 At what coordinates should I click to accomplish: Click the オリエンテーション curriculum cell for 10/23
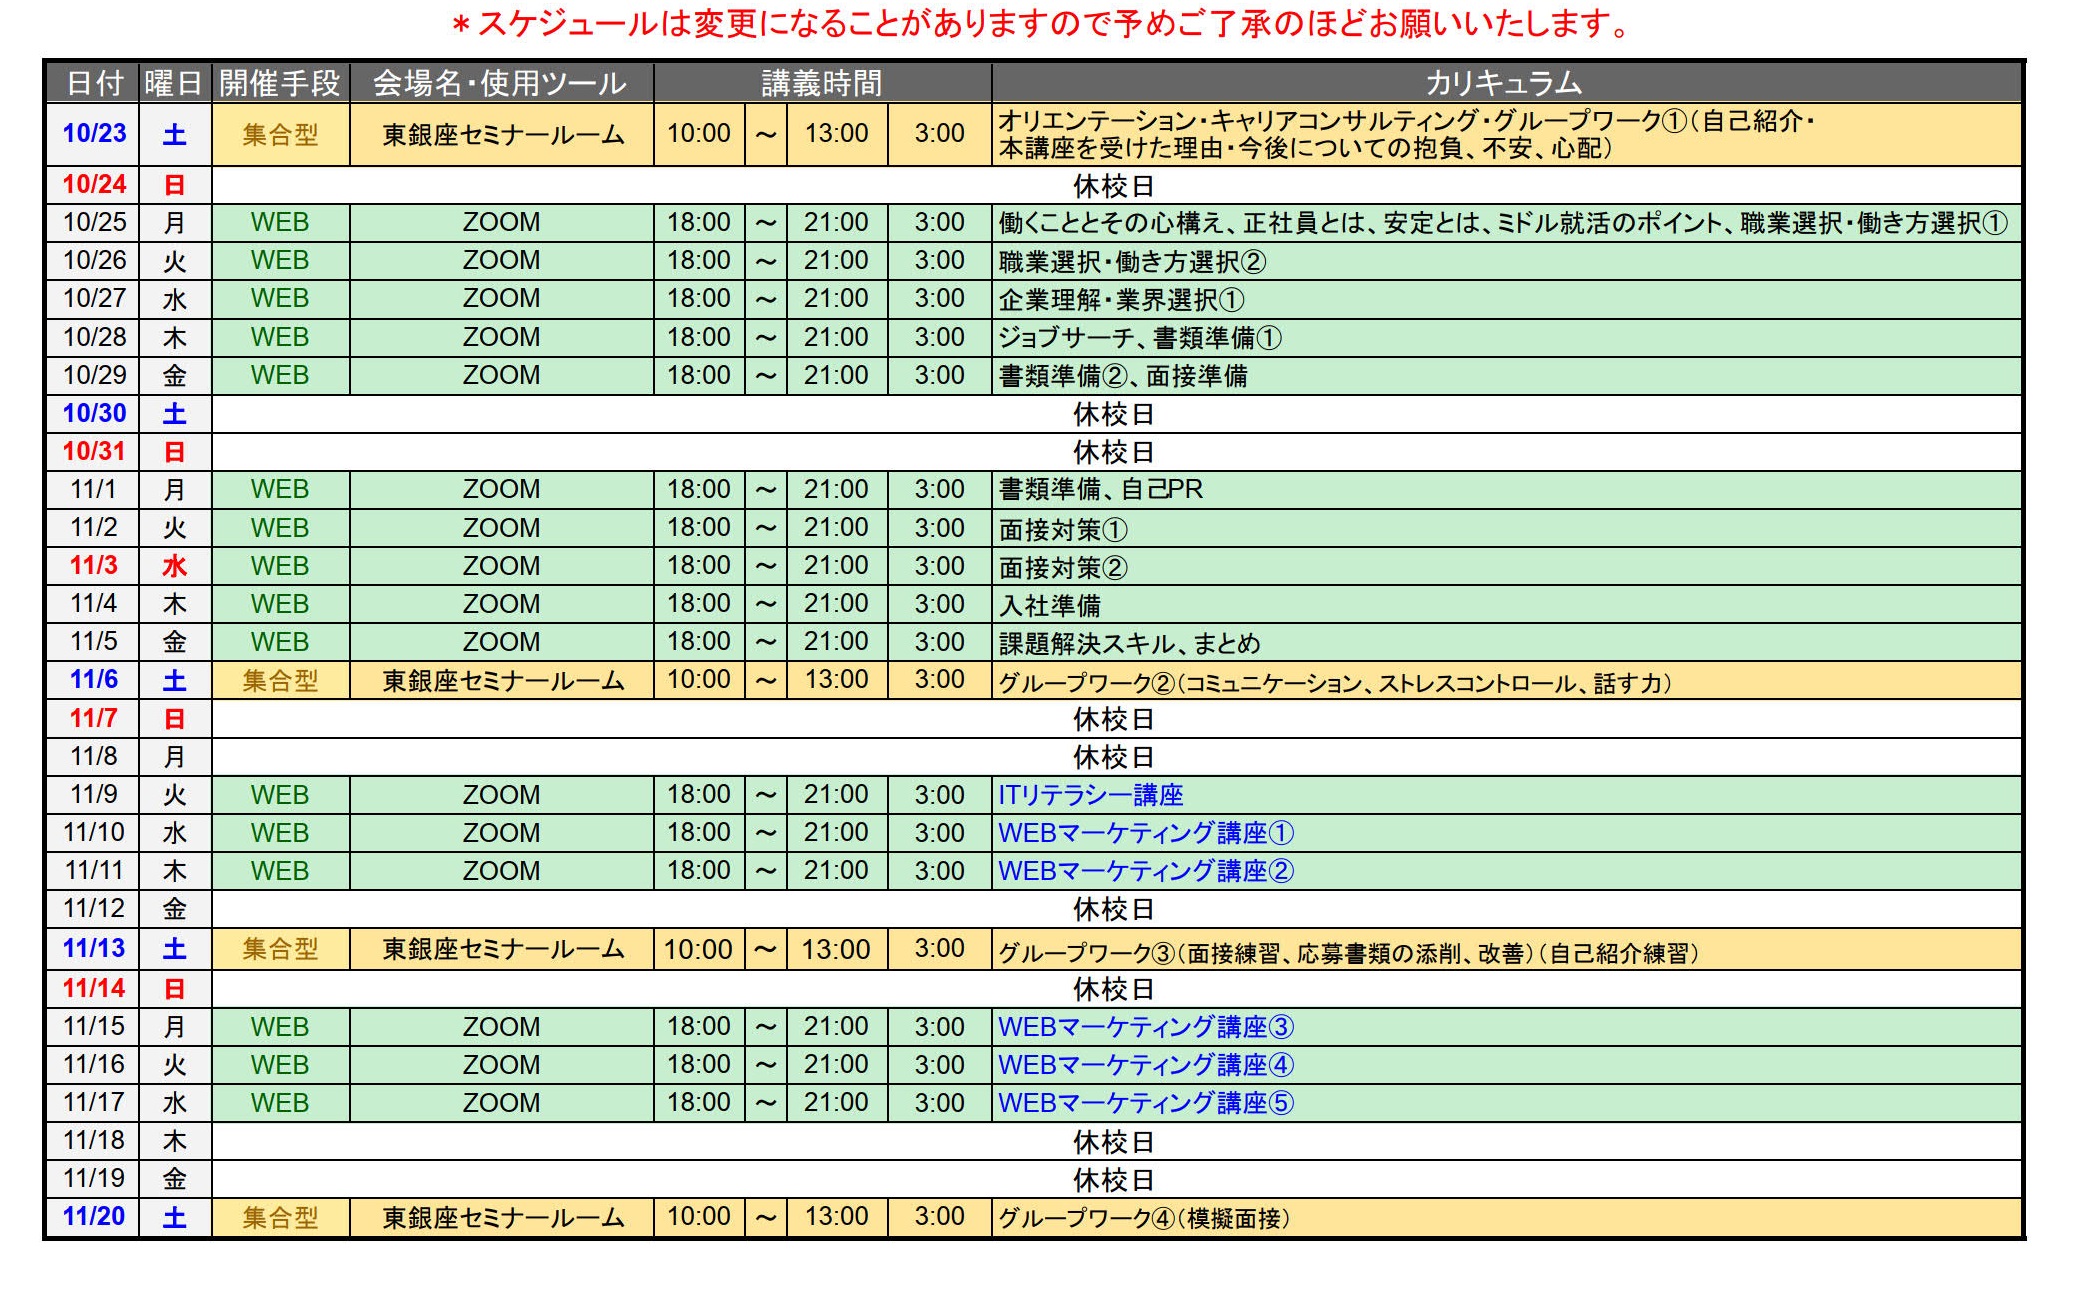[1507, 134]
